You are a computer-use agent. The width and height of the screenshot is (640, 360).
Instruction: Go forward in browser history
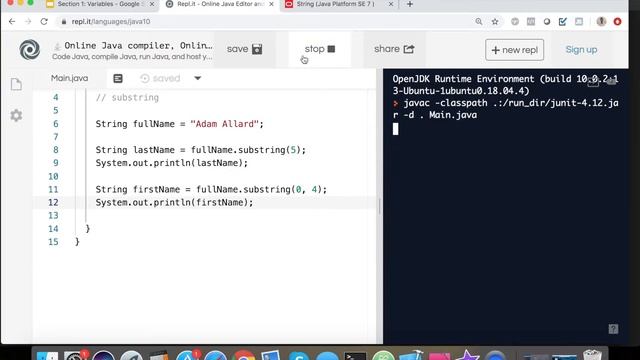[28, 22]
